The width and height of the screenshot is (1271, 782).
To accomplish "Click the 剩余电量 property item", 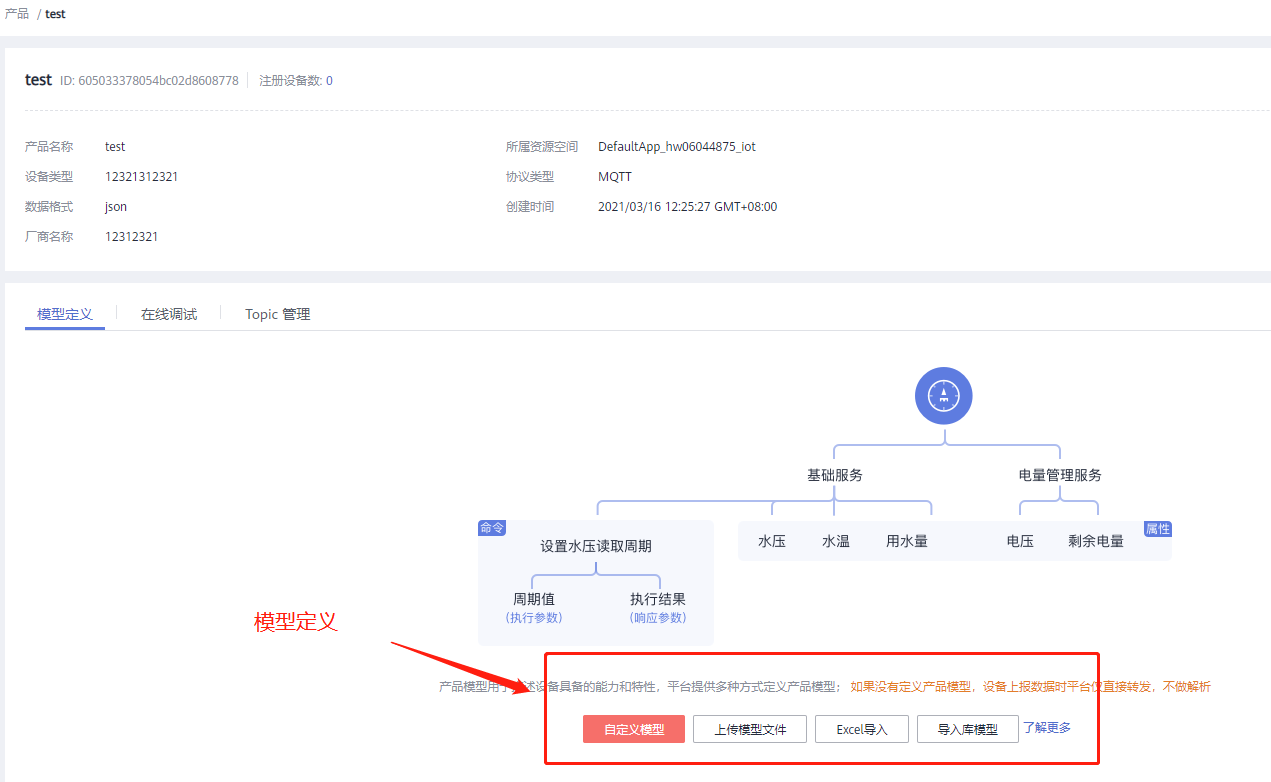I will pyautogui.click(x=1095, y=541).
